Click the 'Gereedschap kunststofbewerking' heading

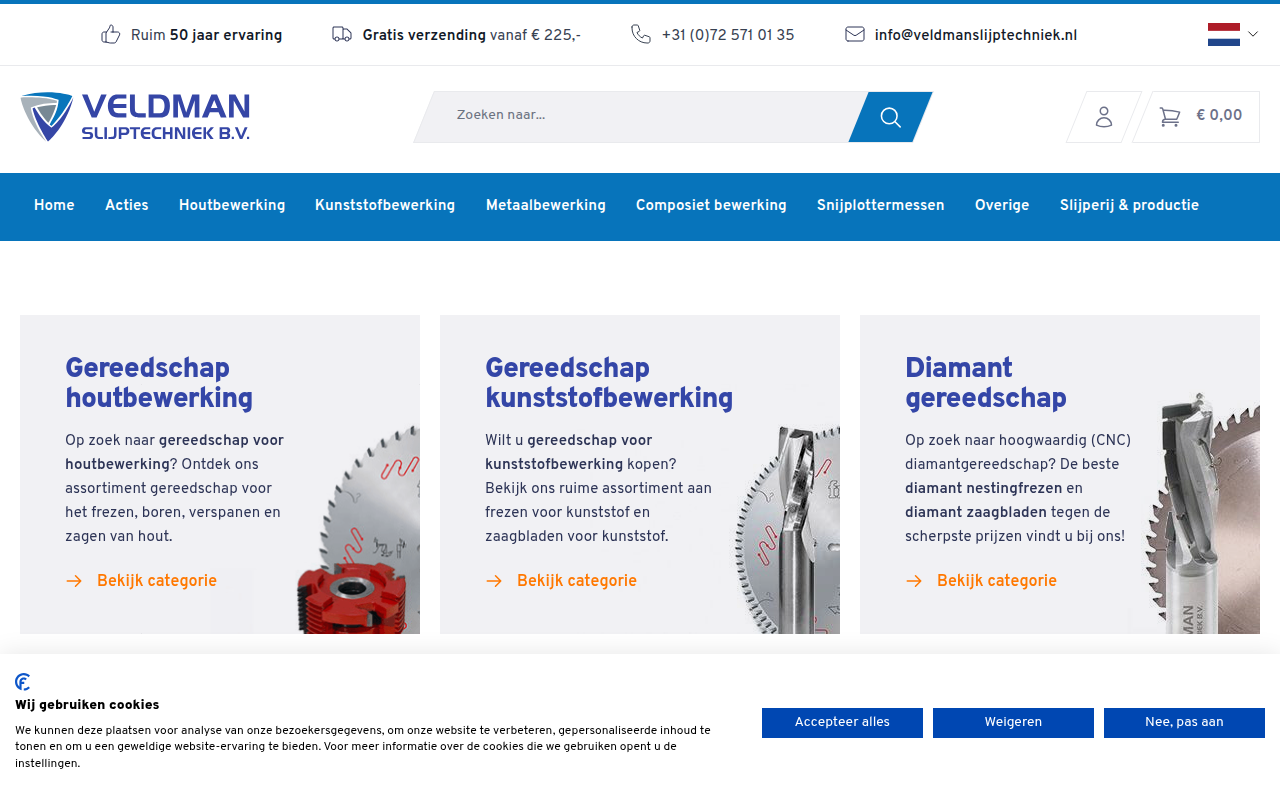pos(609,383)
